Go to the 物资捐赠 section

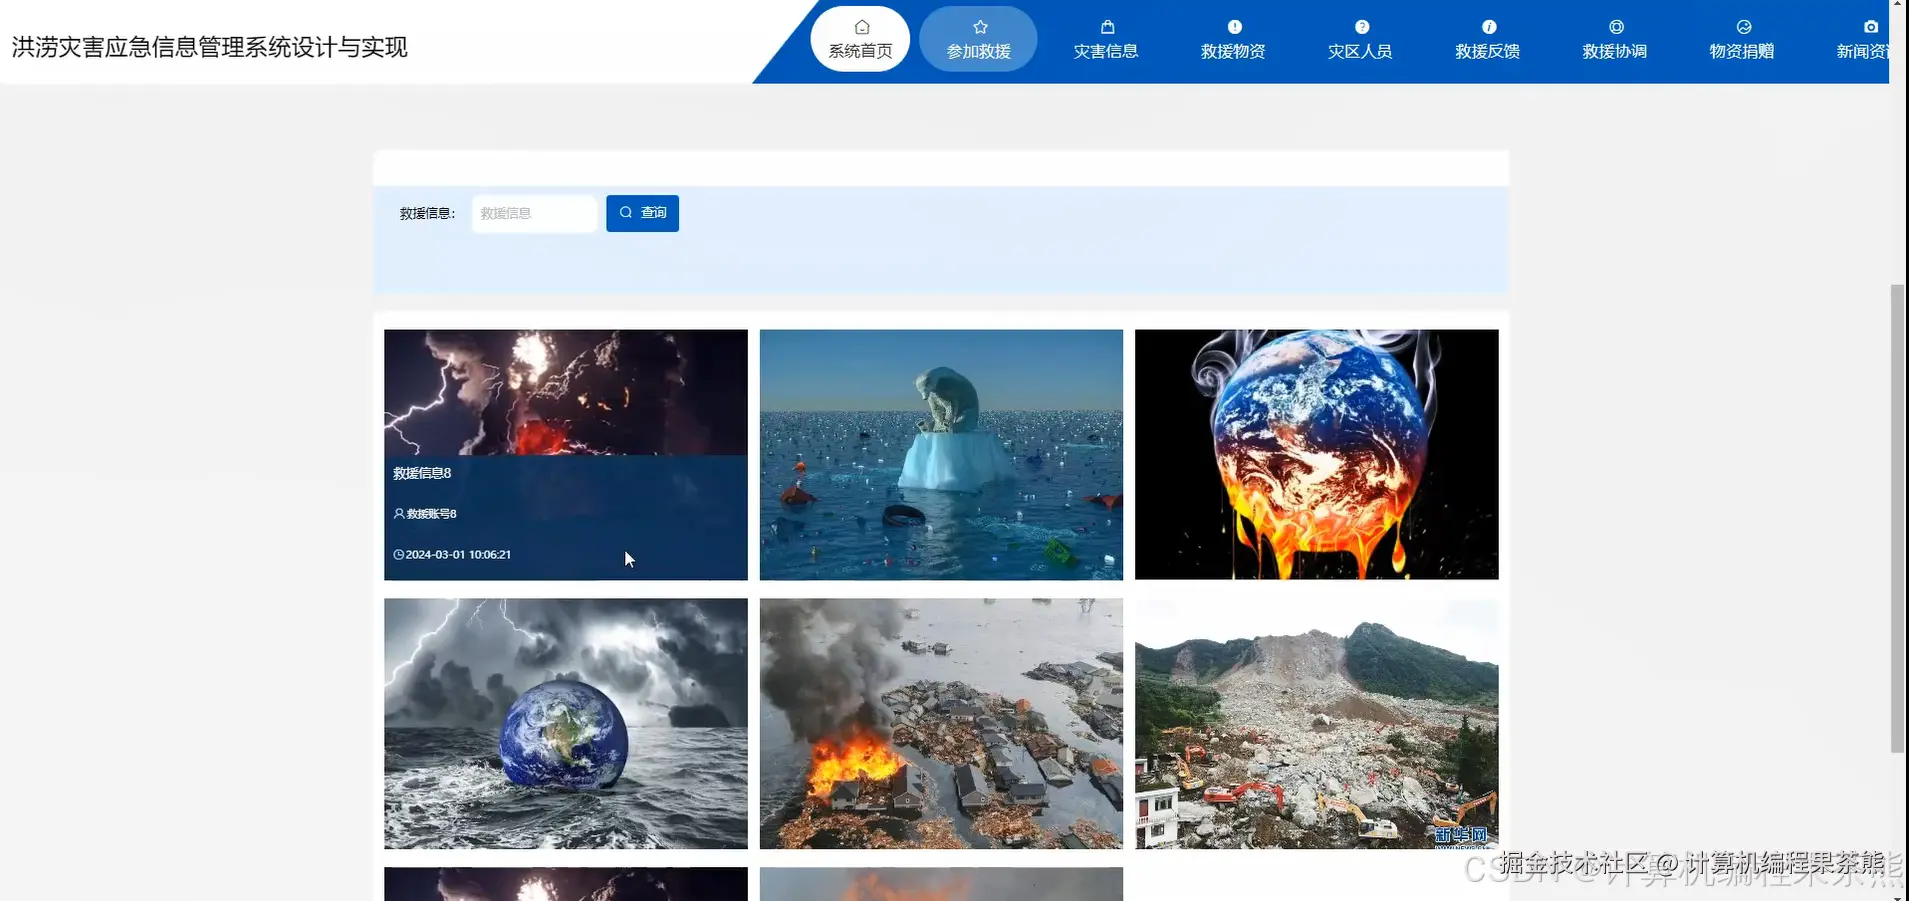pos(1742,40)
